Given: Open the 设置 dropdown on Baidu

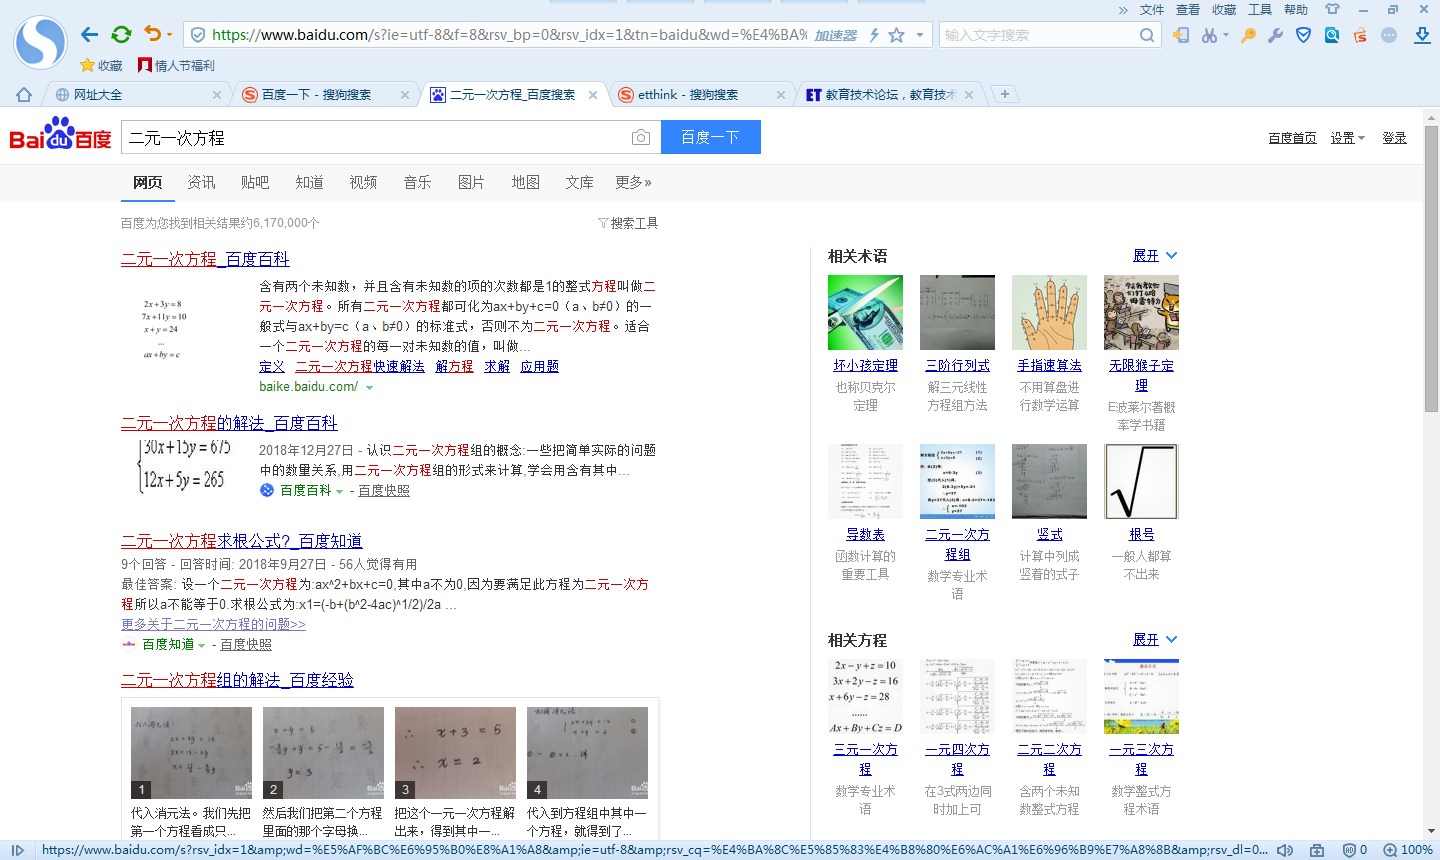Looking at the screenshot, I should coord(1347,138).
